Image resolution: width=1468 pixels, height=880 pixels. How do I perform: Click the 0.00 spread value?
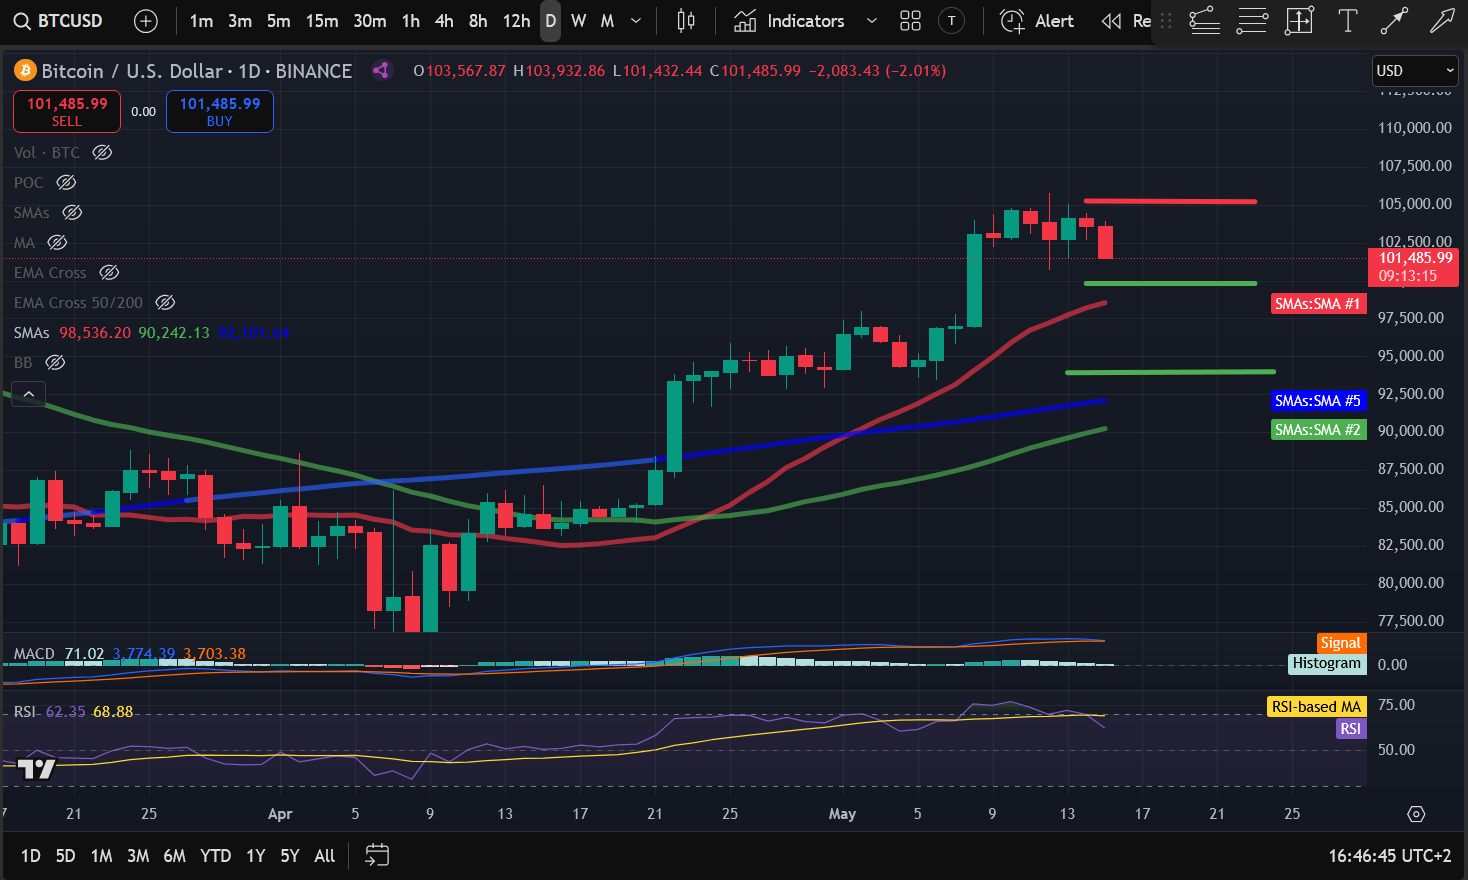(x=144, y=111)
